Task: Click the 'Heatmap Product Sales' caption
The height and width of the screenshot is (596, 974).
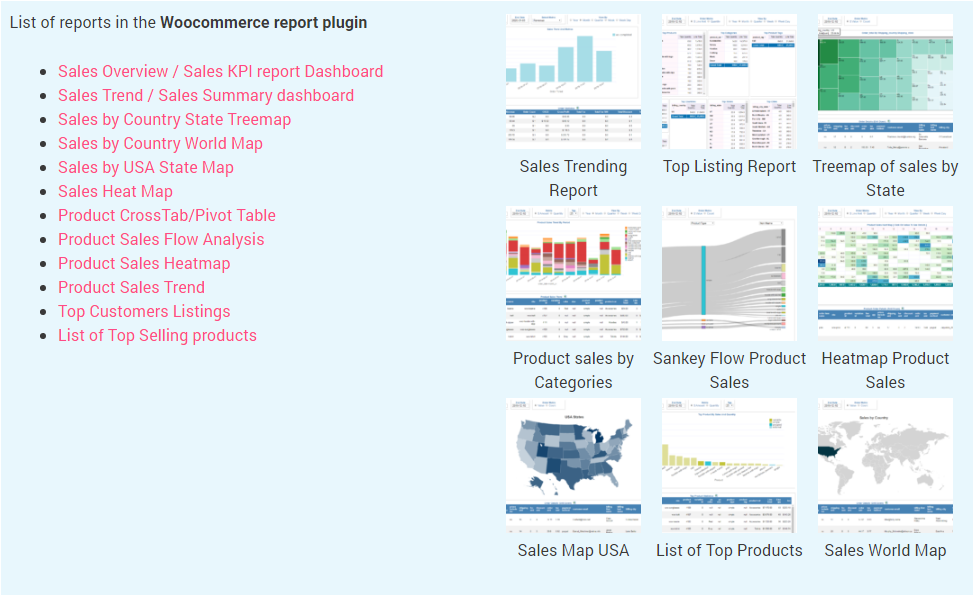Action: 885,370
